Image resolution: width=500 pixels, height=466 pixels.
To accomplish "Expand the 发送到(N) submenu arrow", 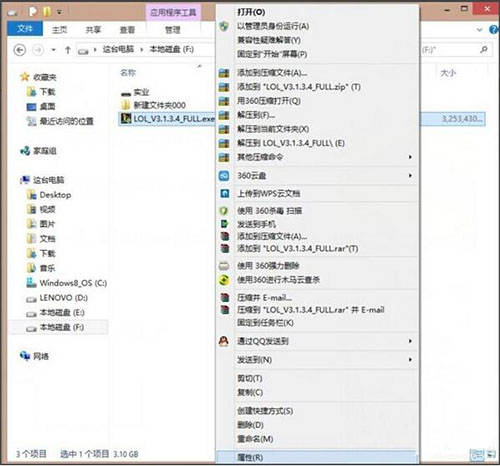I will click(x=410, y=360).
